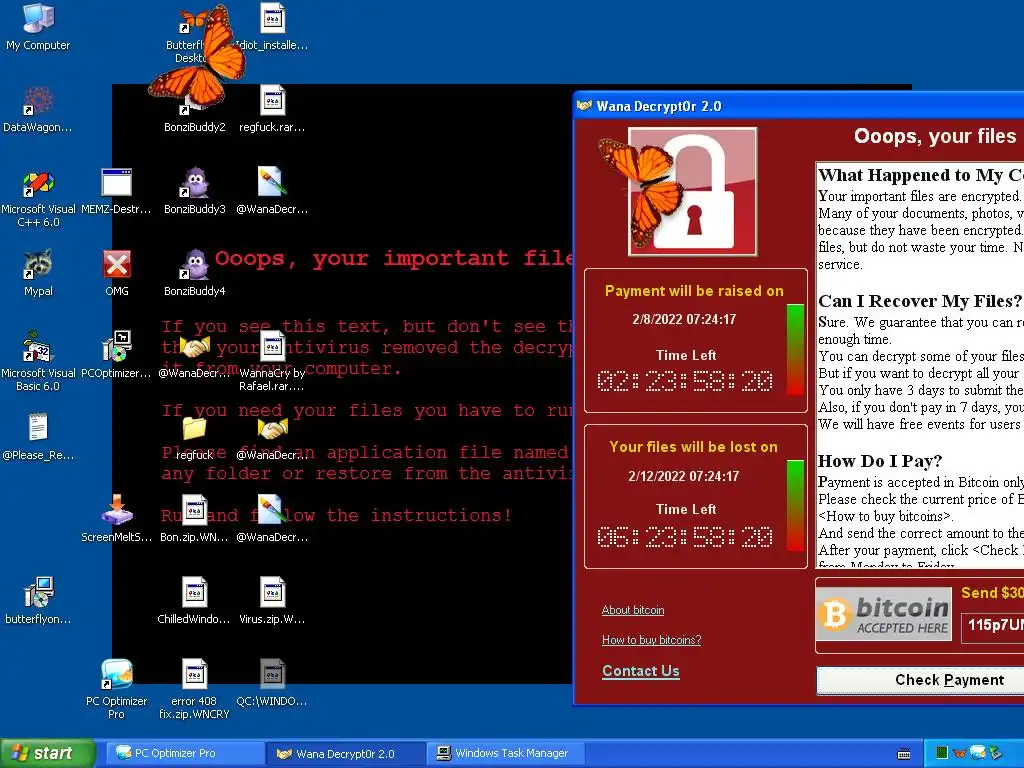
Task: Select the MEMZ-Destr... desktop icon
Action: pos(116,191)
